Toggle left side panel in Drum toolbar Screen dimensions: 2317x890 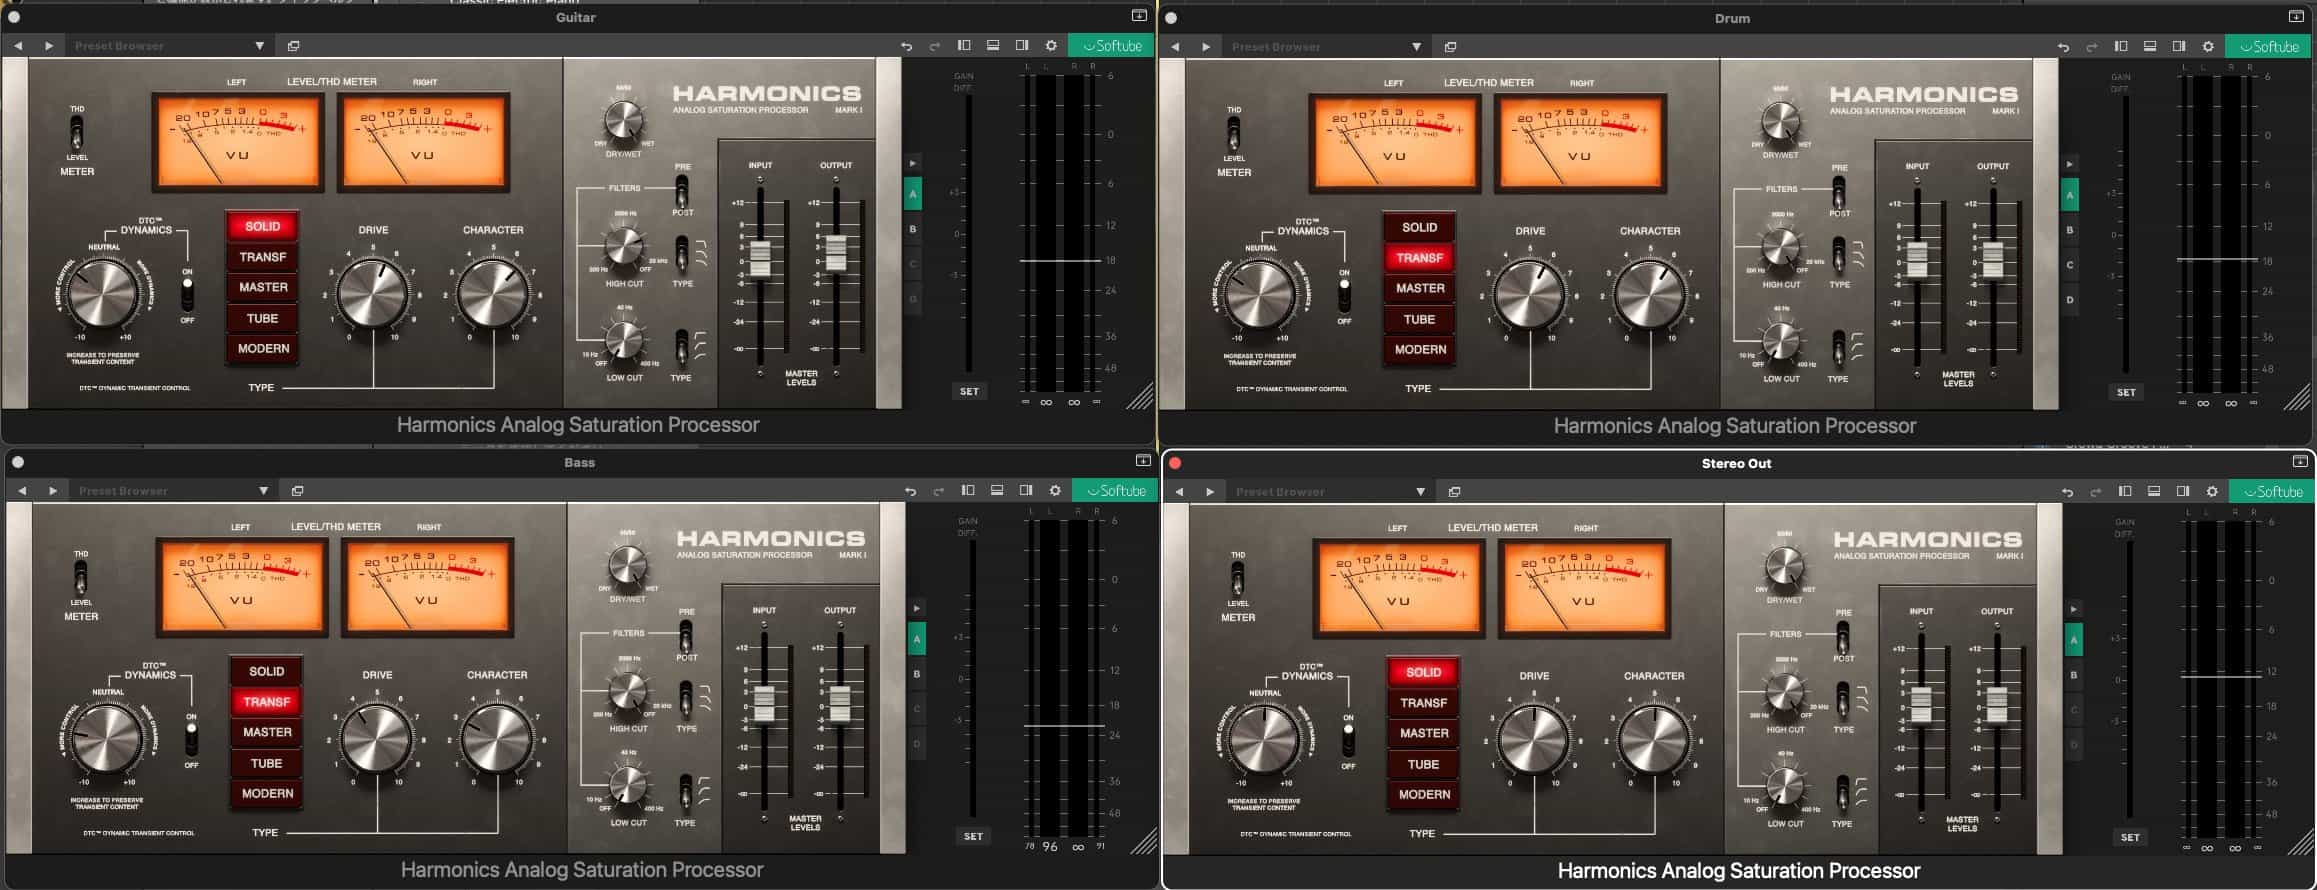tap(2121, 47)
